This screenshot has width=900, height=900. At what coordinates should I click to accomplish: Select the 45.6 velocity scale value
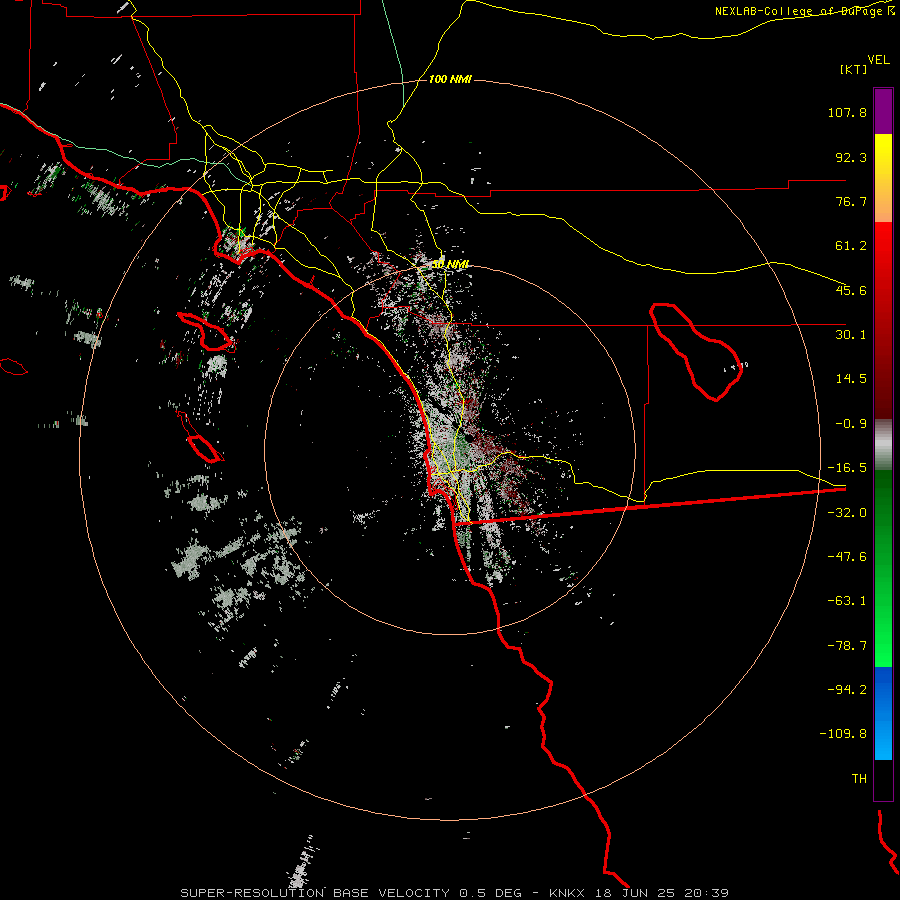[x=851, y=290]
